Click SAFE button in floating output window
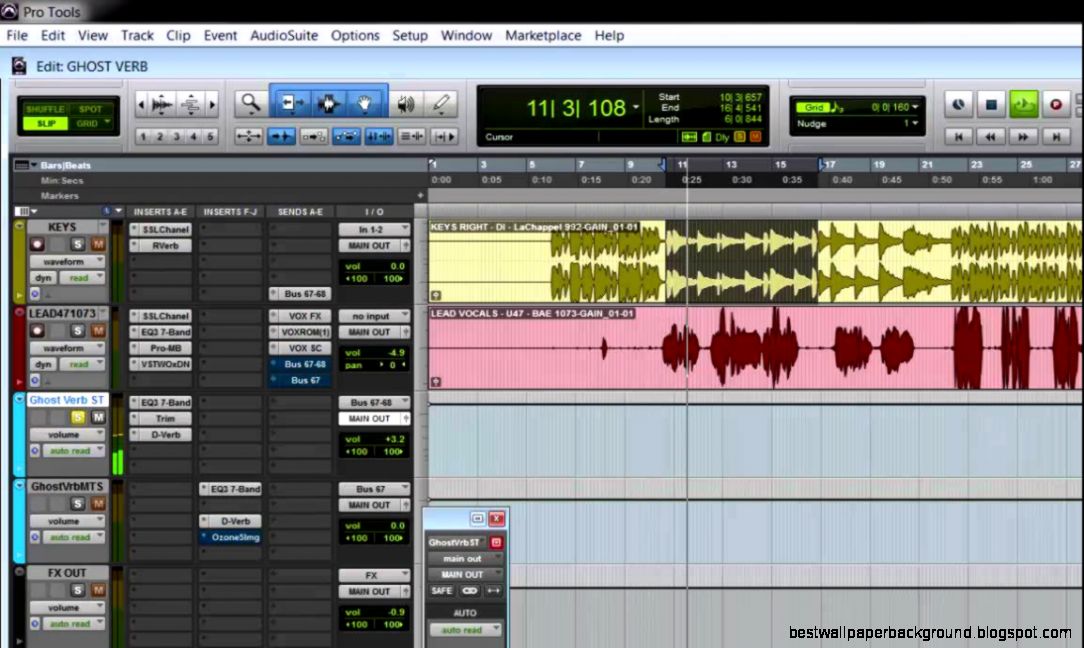 [x=442, y=591]
